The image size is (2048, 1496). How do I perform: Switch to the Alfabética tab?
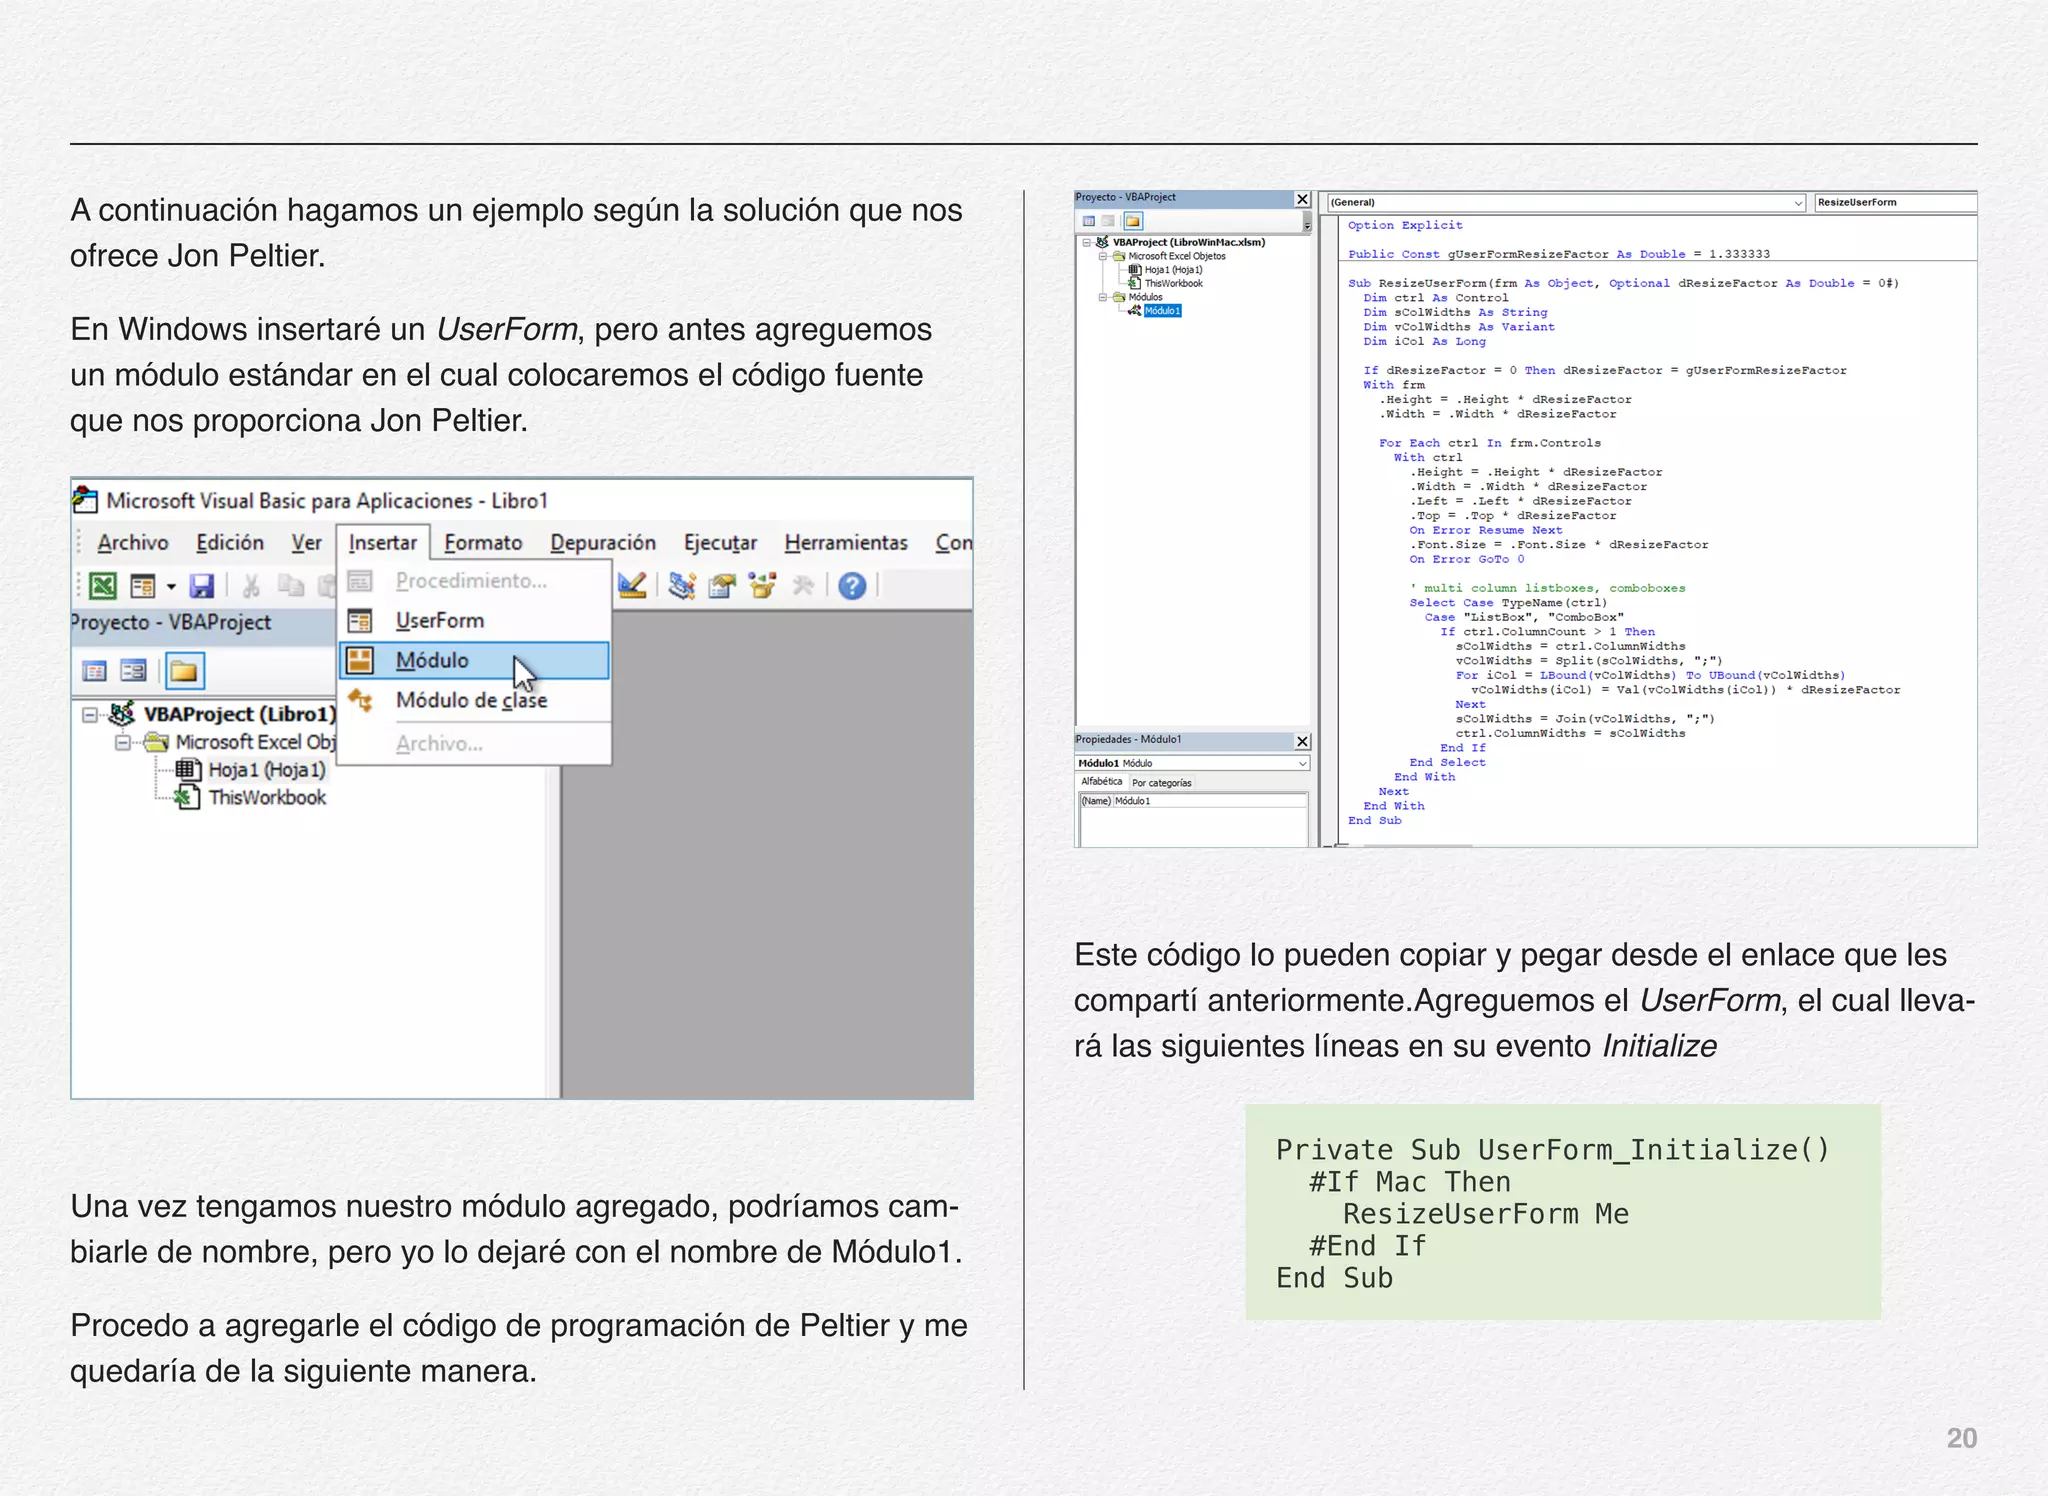1101,782
